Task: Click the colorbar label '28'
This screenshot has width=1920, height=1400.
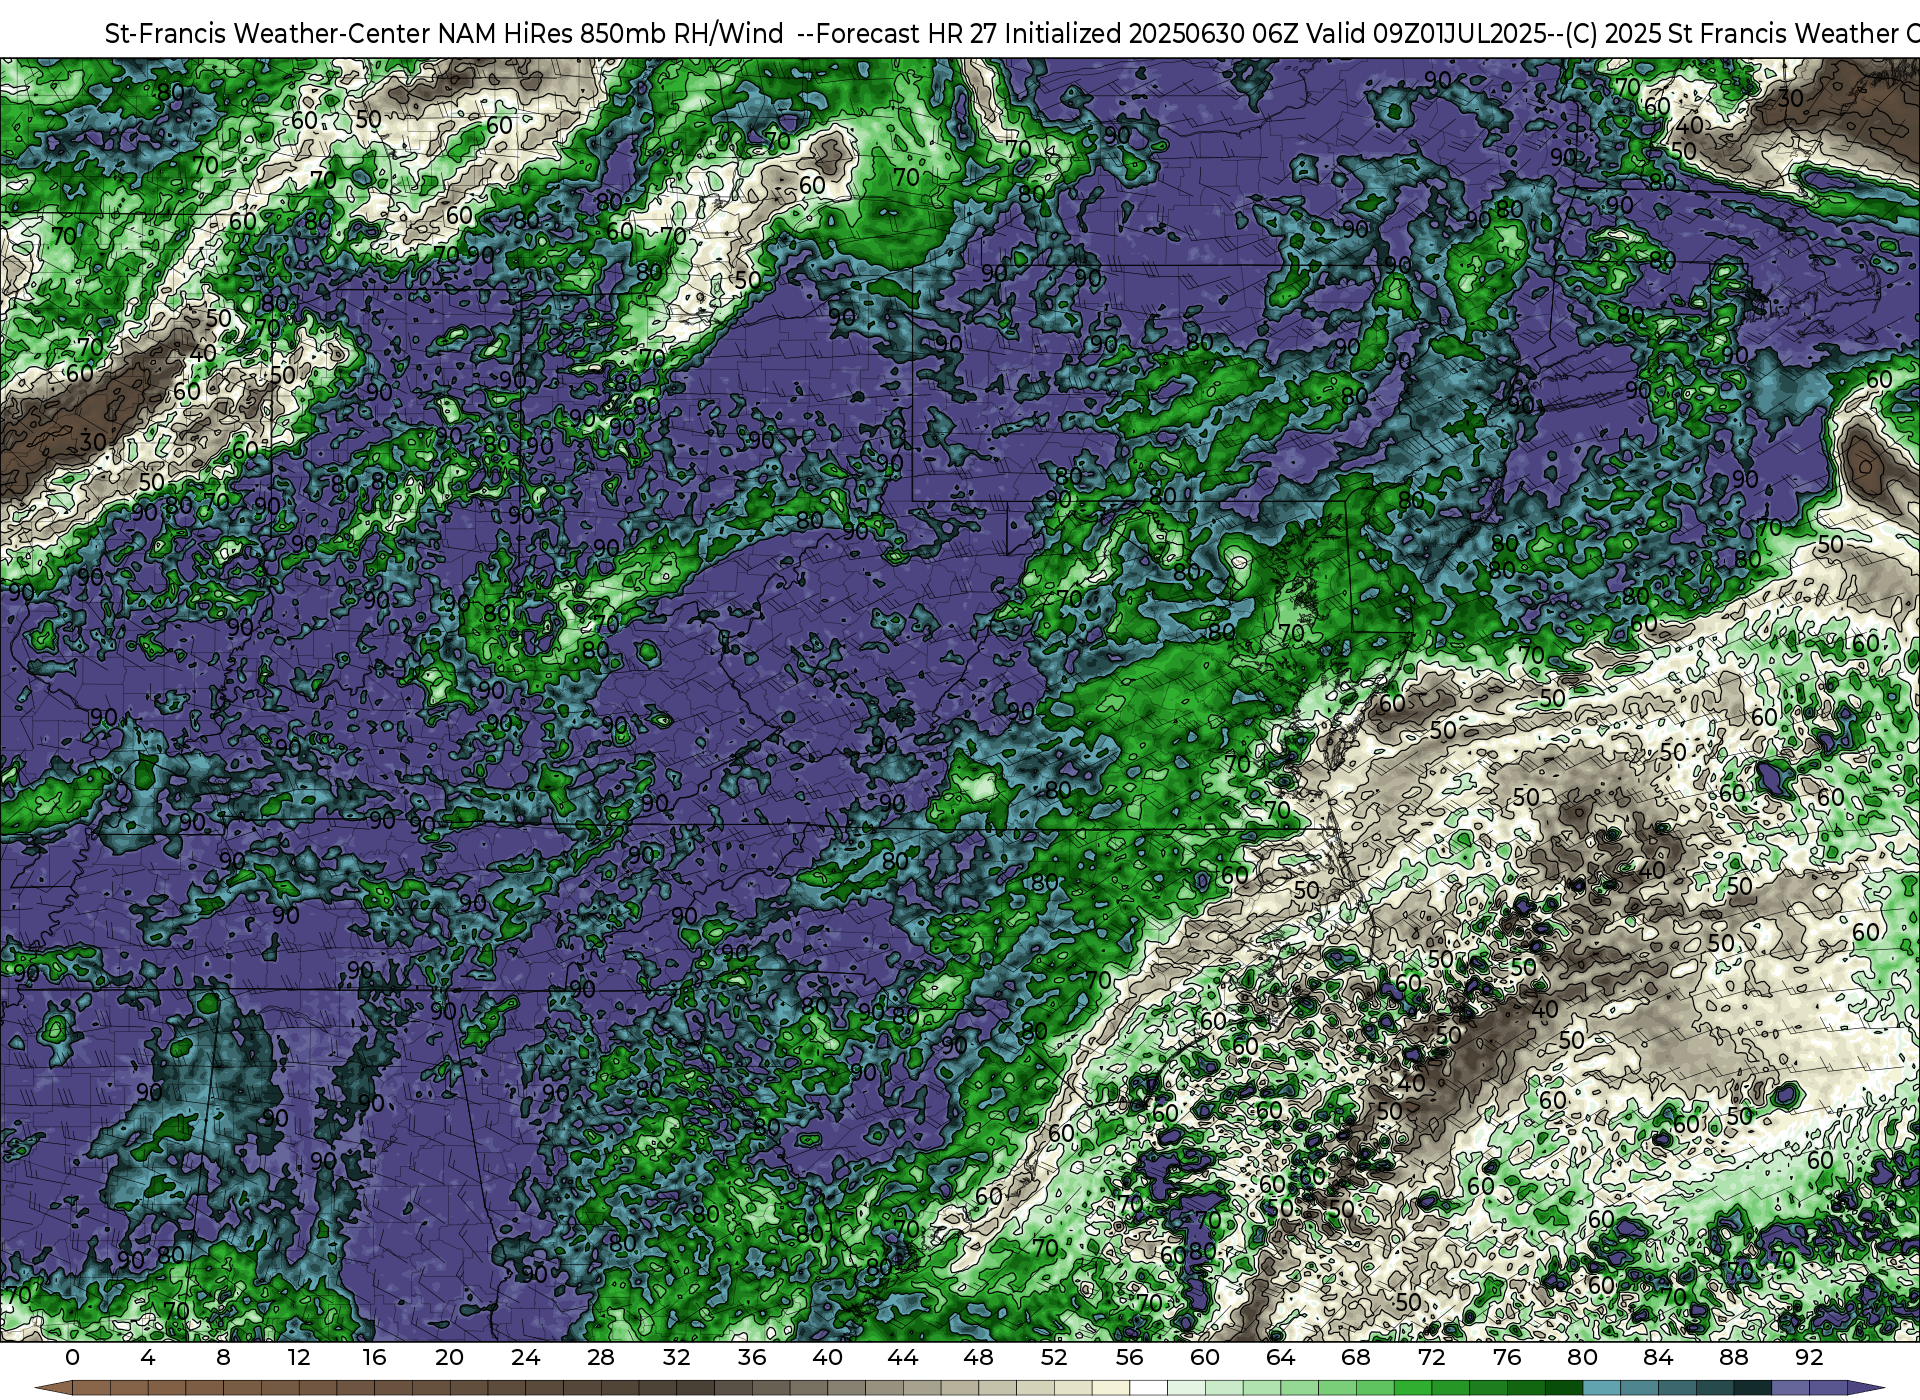Action: click(x=601, y=1357)
